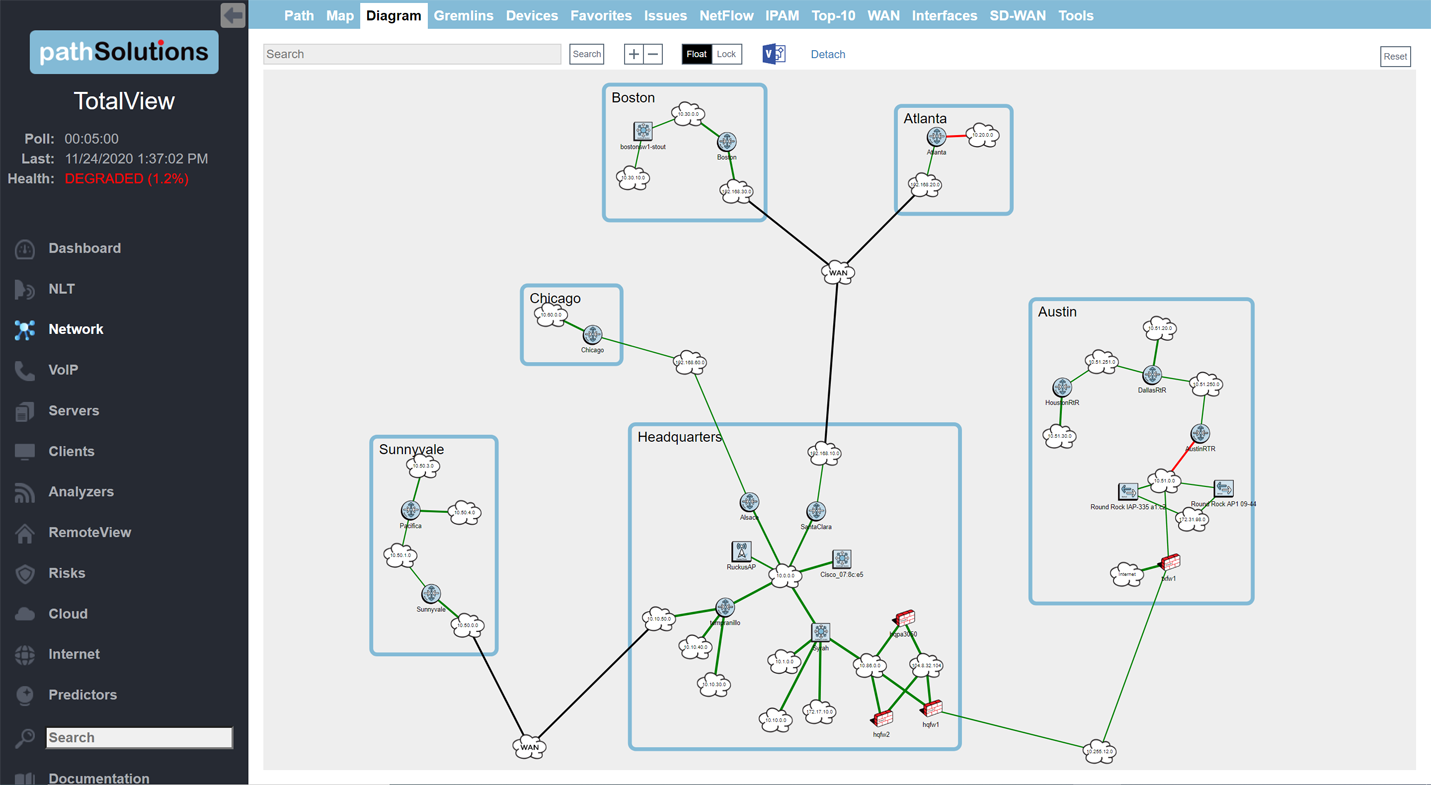Select the DallasRtR router node
This screenshot has width=1431, height=785.
(1152, 375)
